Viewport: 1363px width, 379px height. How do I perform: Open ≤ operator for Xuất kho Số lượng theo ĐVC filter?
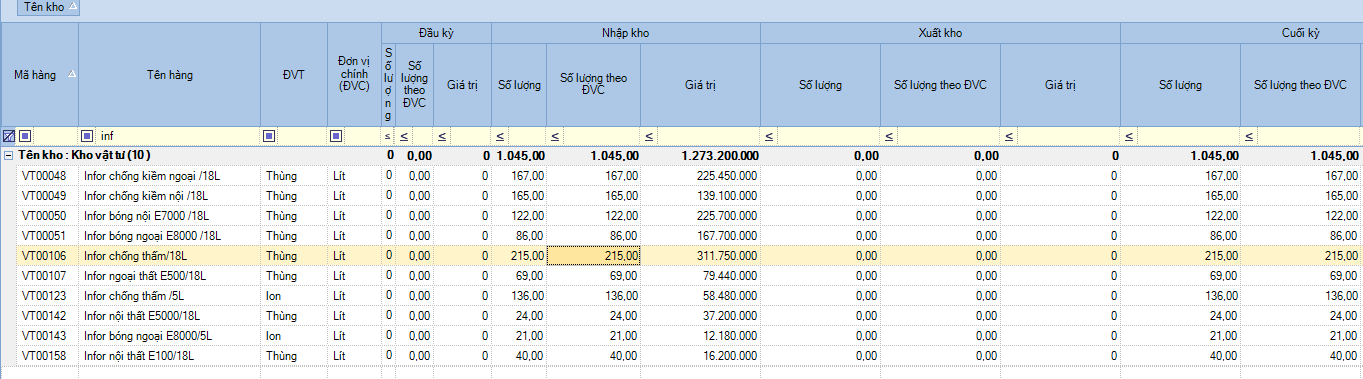[x=889, y=136]
